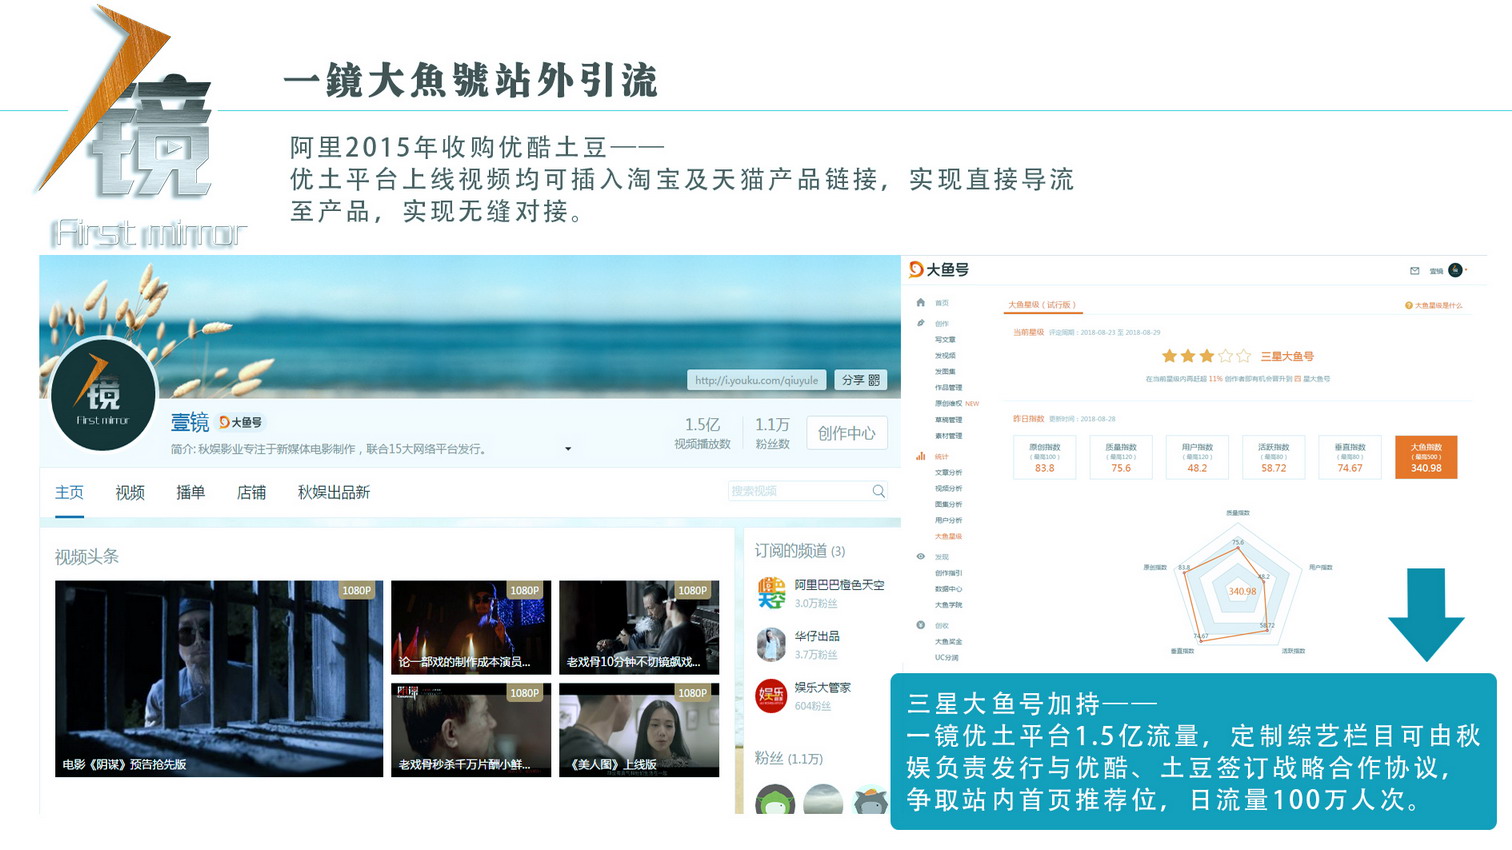Select highlighted 大鱼星级 sidebar entry
The image size is (1512, 850).
pyautogui.click(x=948, y=536)
